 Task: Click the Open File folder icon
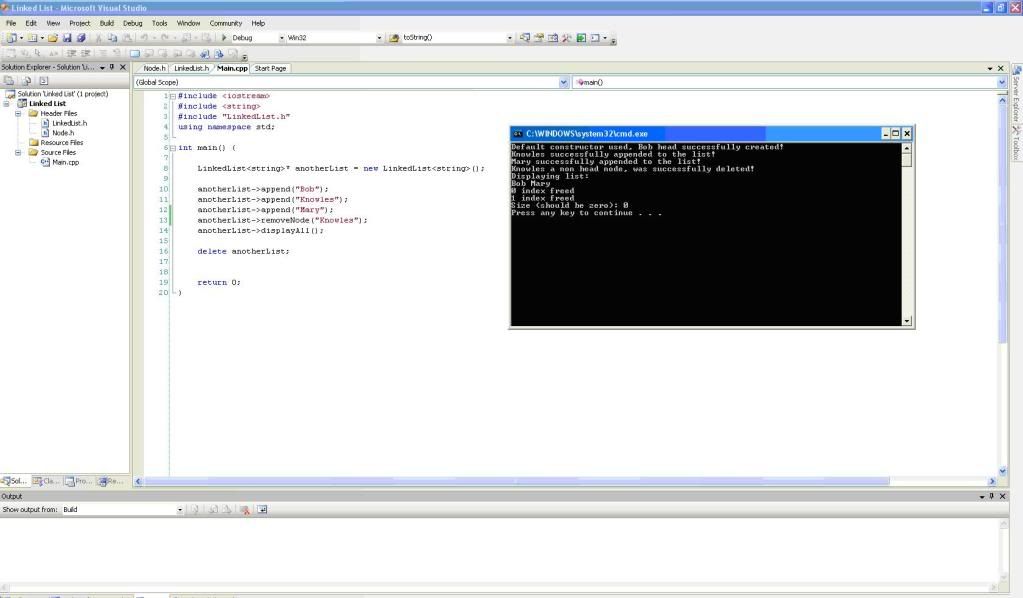tap(53, 38)
